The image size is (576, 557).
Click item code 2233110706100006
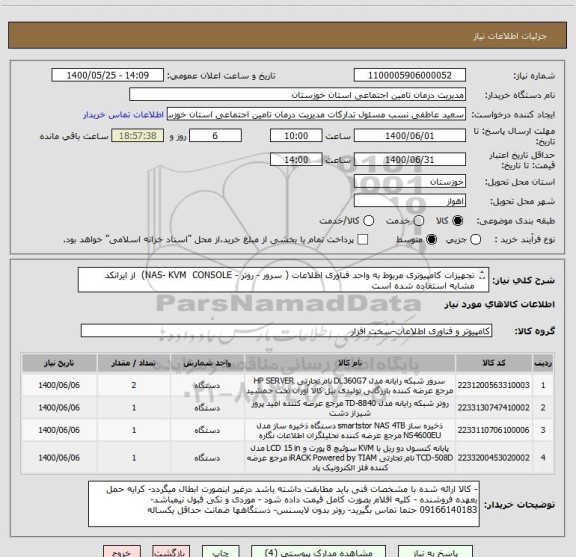tap(493, 430)
